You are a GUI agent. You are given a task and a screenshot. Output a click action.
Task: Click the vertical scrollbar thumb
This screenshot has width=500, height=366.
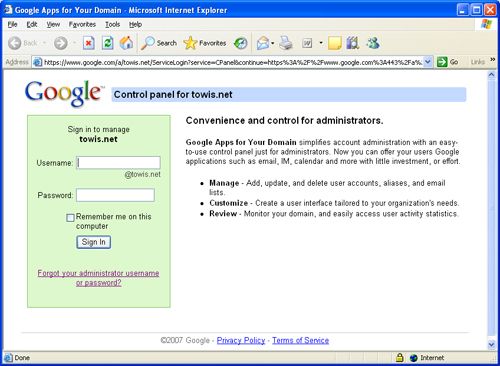(x=491, y=209)
